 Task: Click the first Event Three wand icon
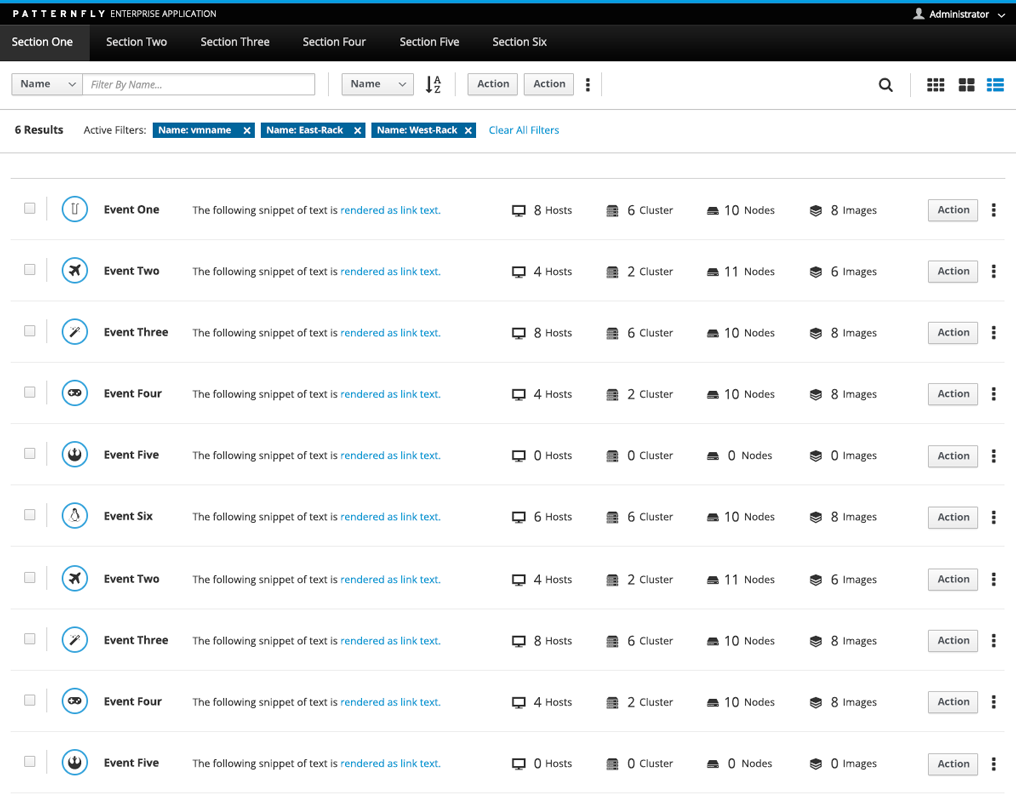point(75,332)
